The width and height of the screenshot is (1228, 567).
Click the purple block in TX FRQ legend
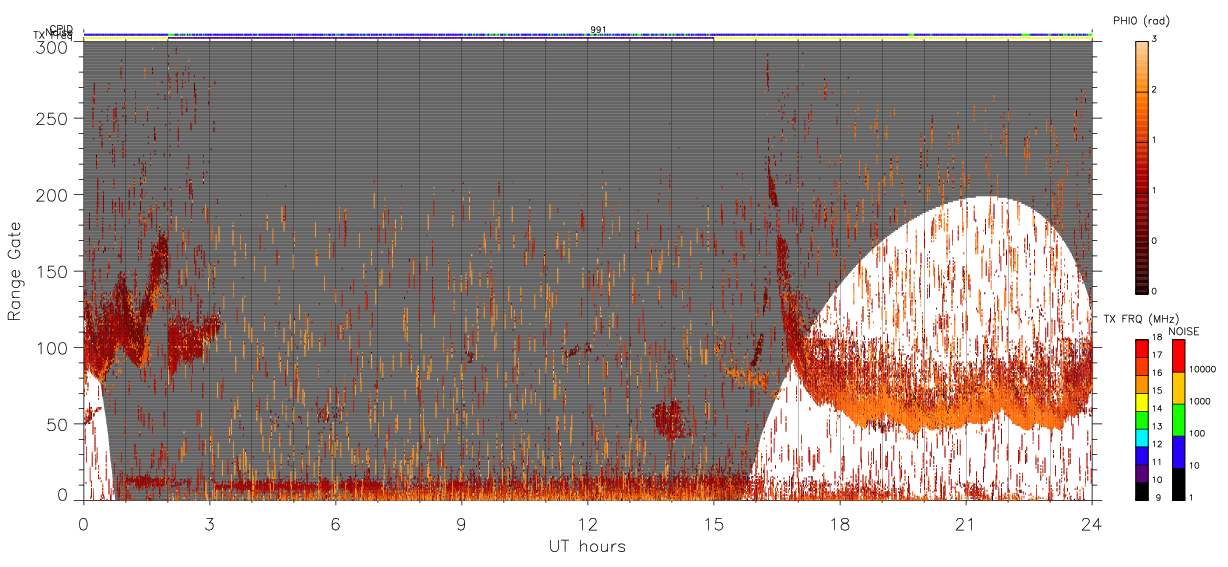1141,475
